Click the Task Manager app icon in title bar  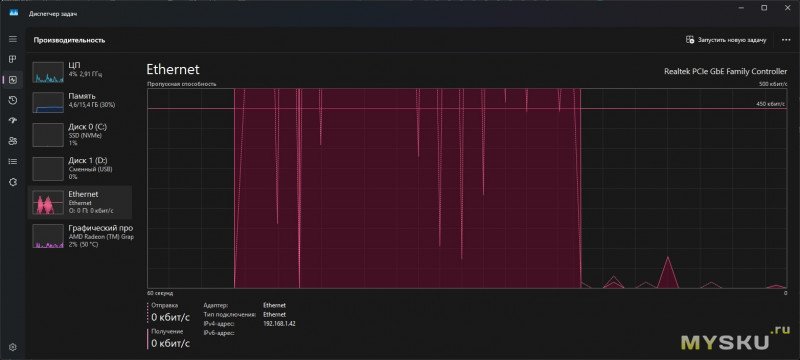click(13, 13)
